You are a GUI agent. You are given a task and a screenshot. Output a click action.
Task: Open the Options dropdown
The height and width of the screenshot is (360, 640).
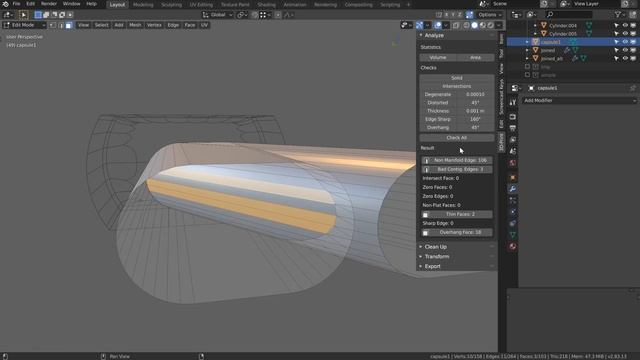tap(490, 15)
